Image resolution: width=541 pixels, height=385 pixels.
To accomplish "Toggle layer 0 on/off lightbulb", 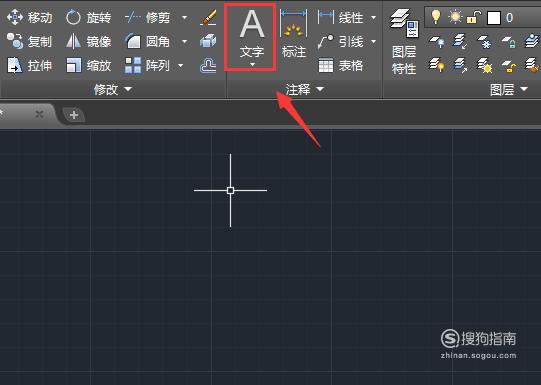I will coord(436,17).
